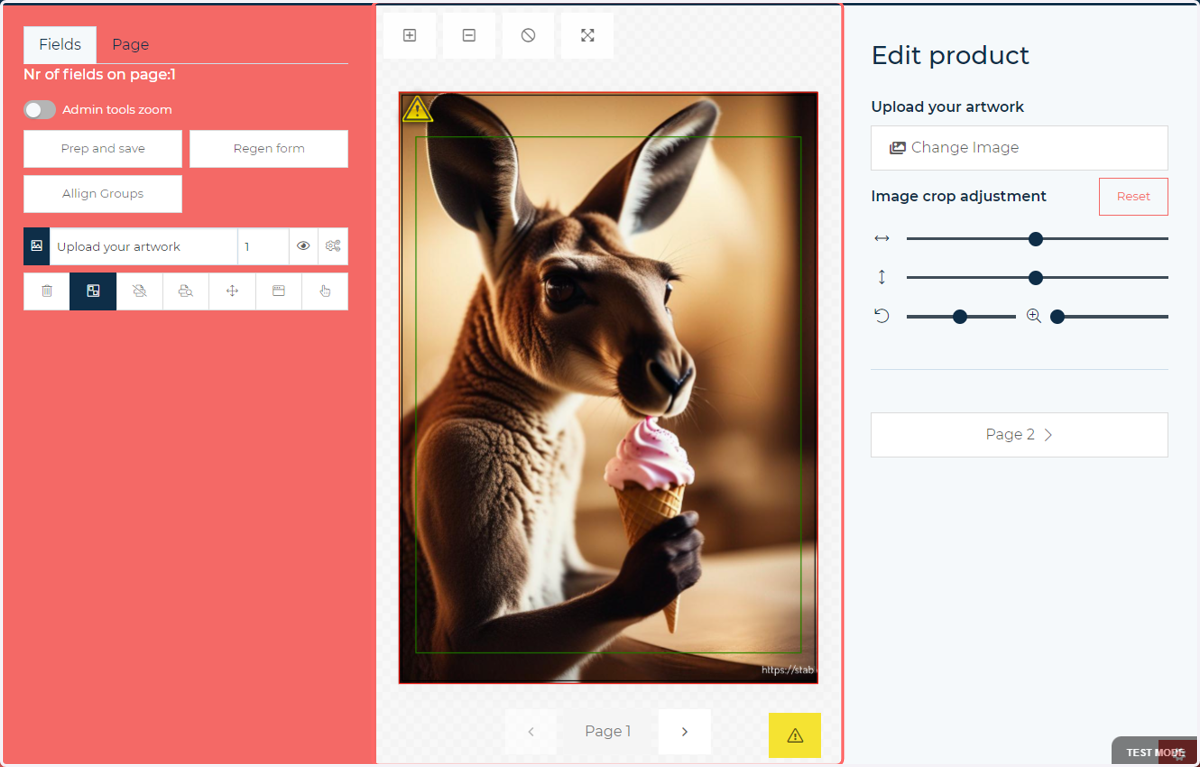The image size is (1200, 767).
Task: Open field settings gears icon
Action: point(333,246)
